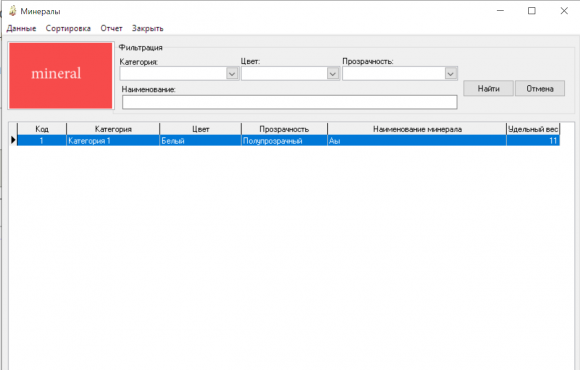Click the Закрыть menu item

tap(148, 28)
